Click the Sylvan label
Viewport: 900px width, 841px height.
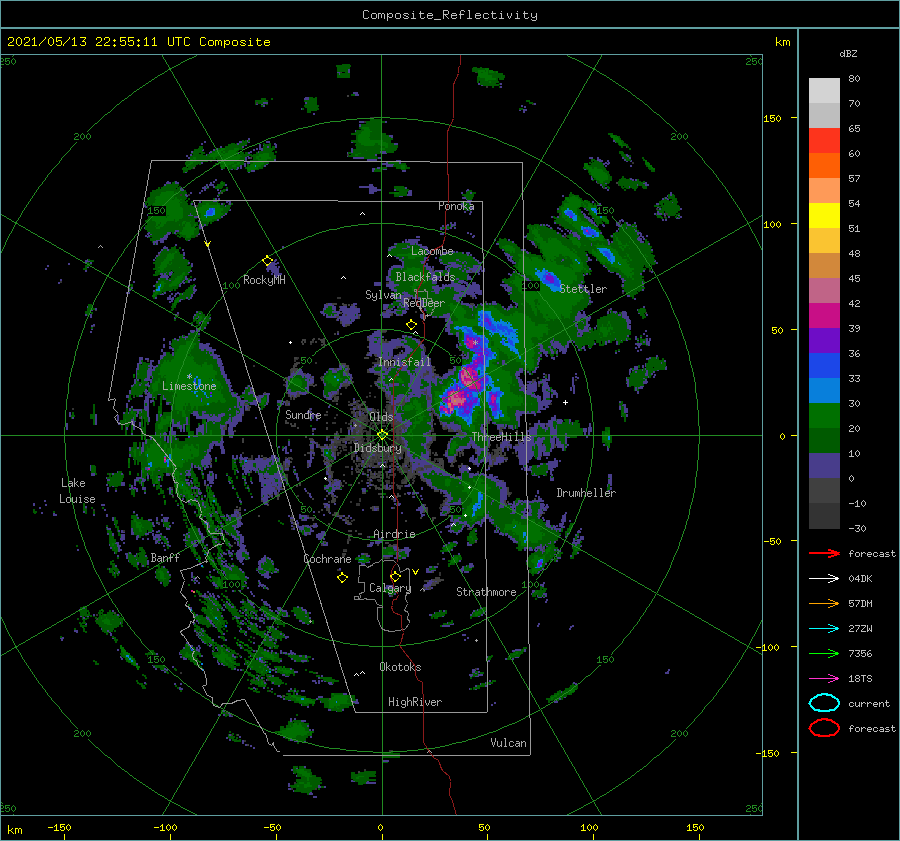click(383, 295)
